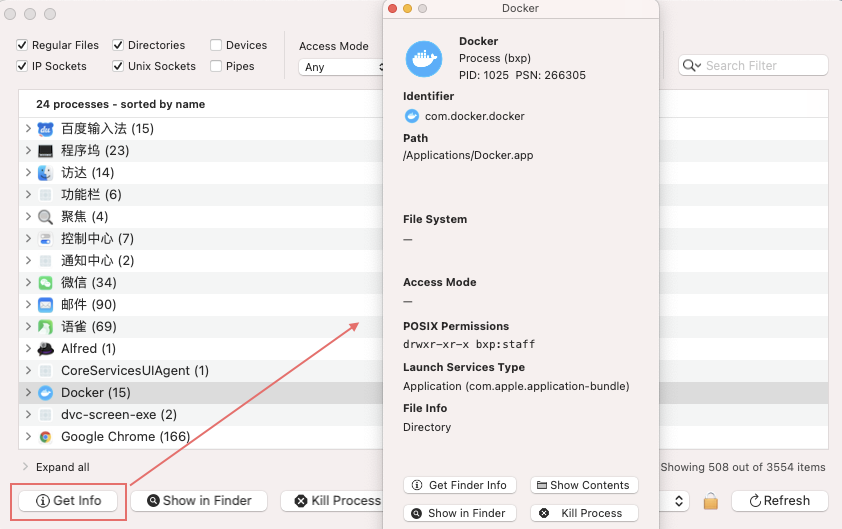Click Show Contents in Docker panel
842x529 pixels.
(x=584, y=485)
